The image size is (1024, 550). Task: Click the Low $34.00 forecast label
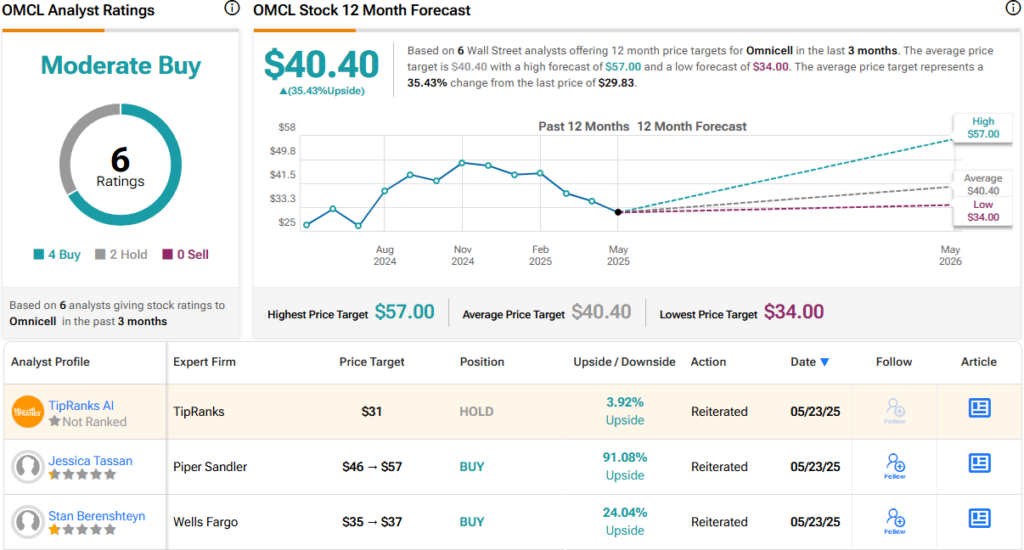(x=983, y=211)
